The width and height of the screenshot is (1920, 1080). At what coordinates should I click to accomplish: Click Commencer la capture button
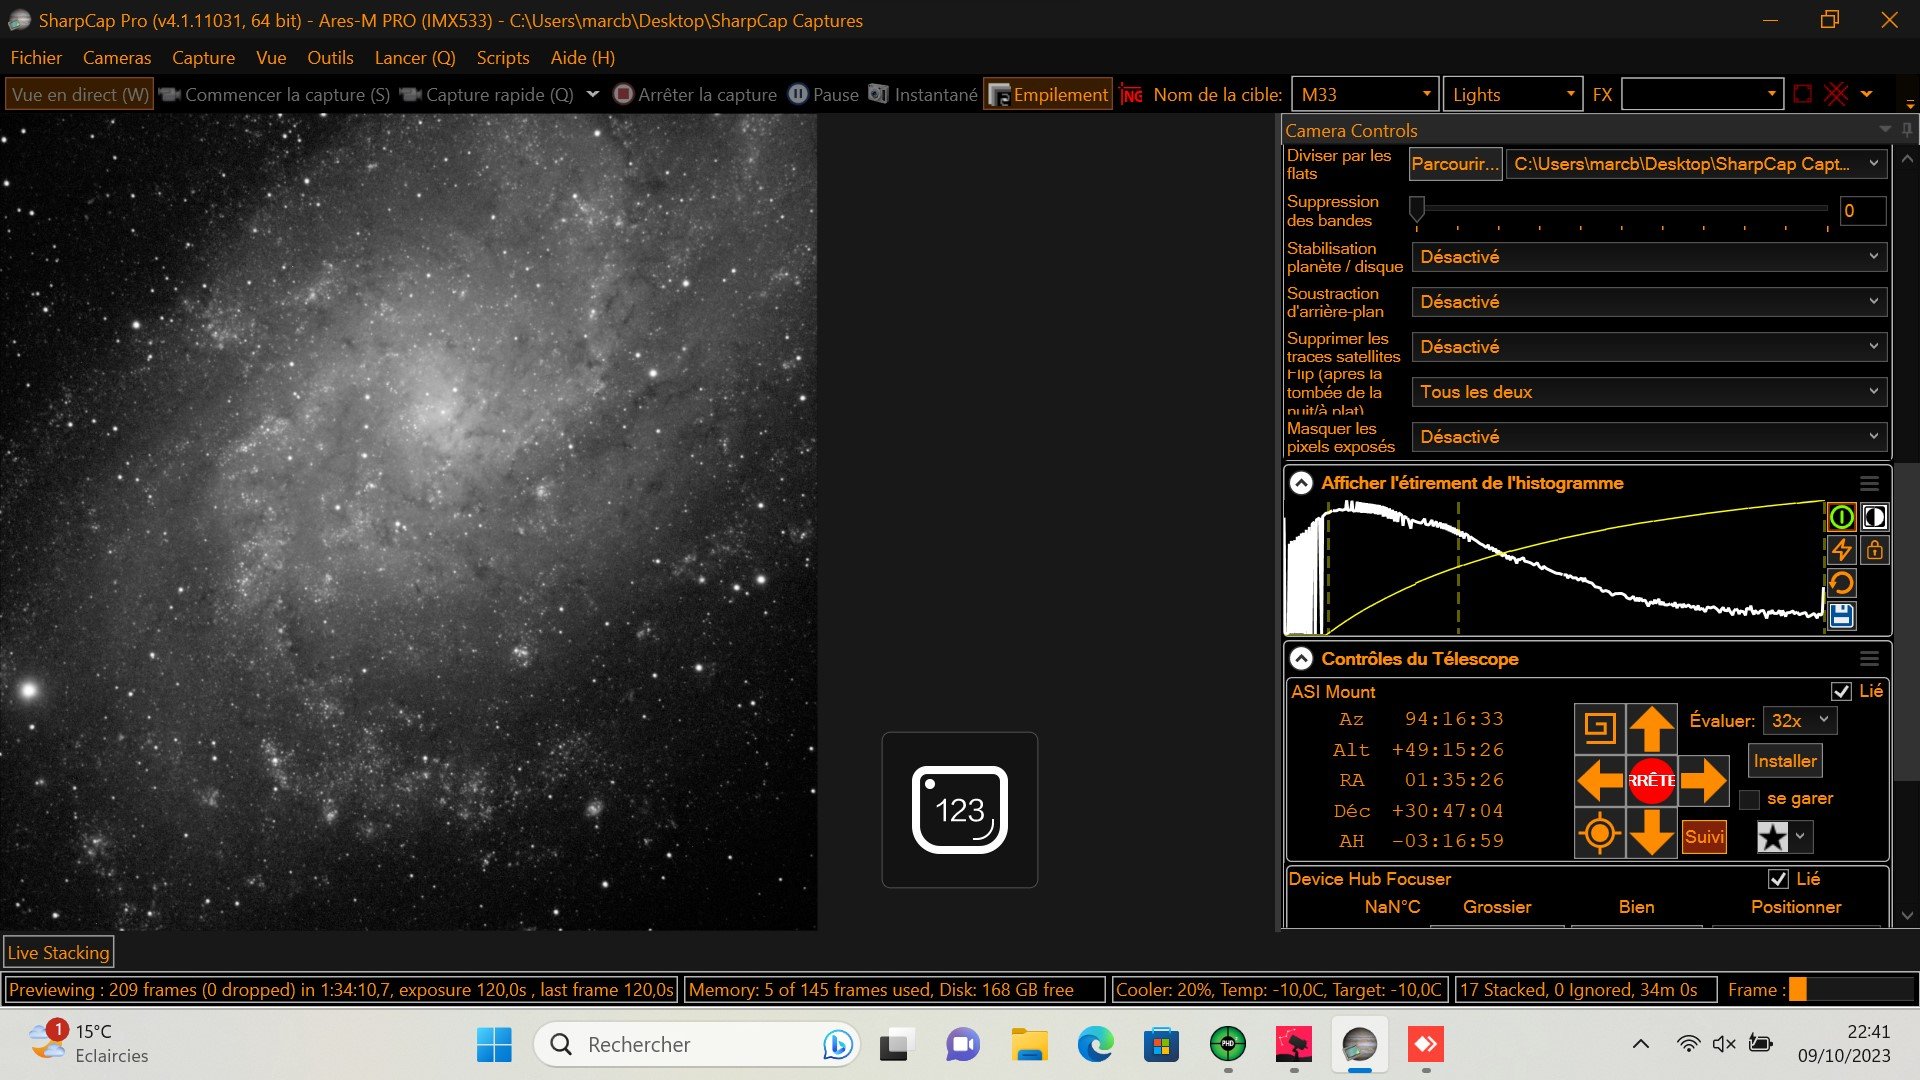point(275,94)
